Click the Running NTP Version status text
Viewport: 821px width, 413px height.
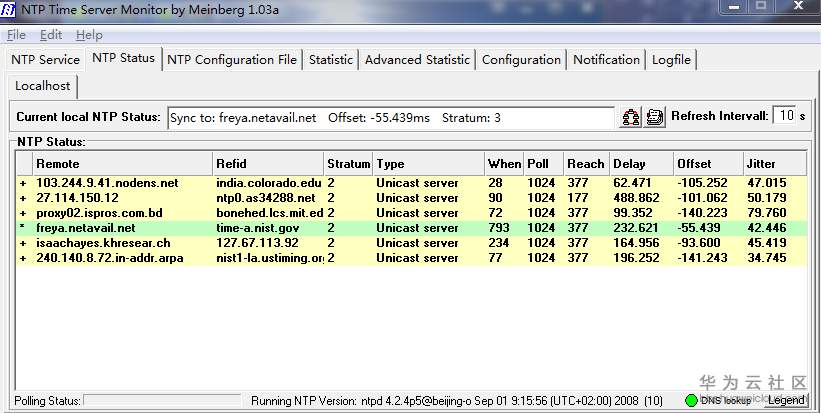click(x=457, y=401)
